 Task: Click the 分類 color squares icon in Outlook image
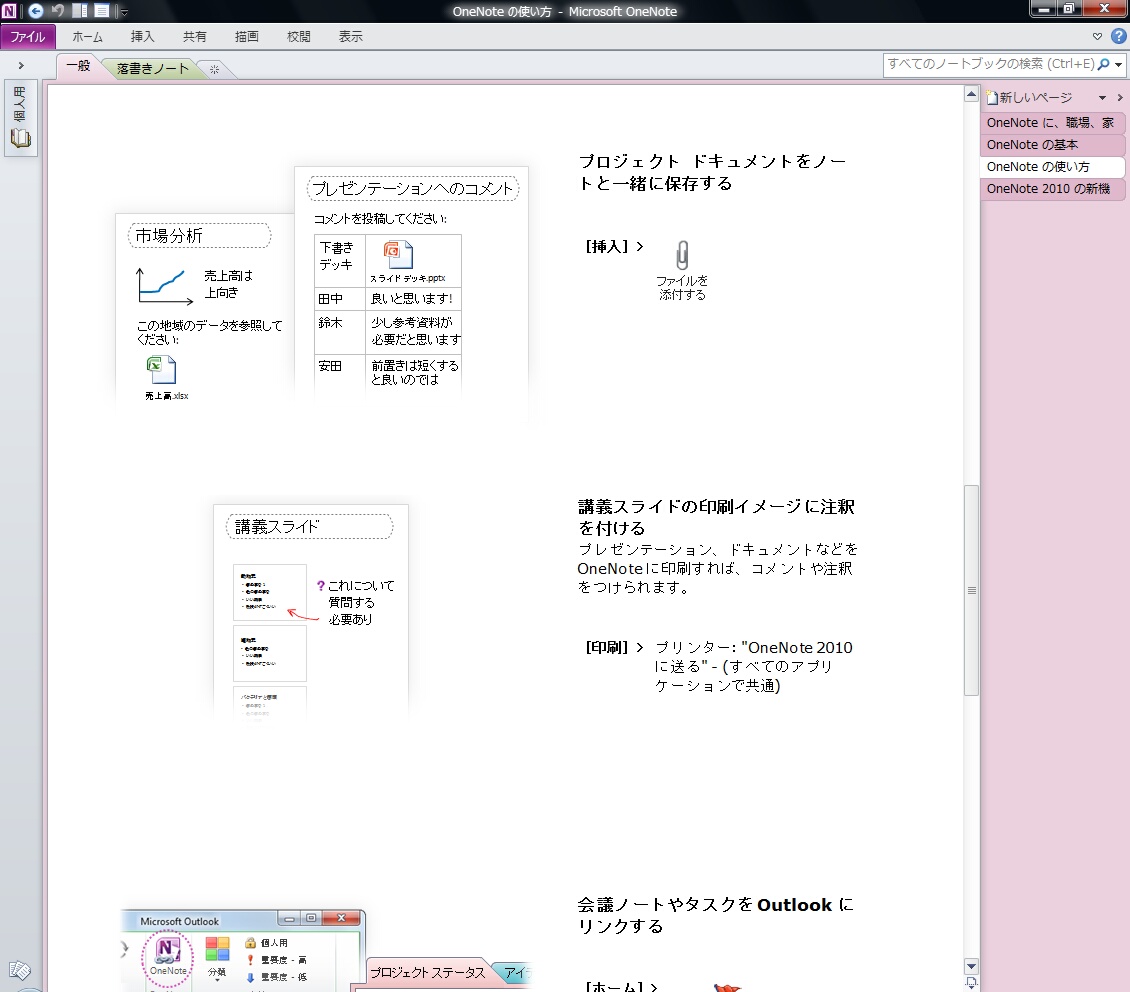[x=217, y=949]
